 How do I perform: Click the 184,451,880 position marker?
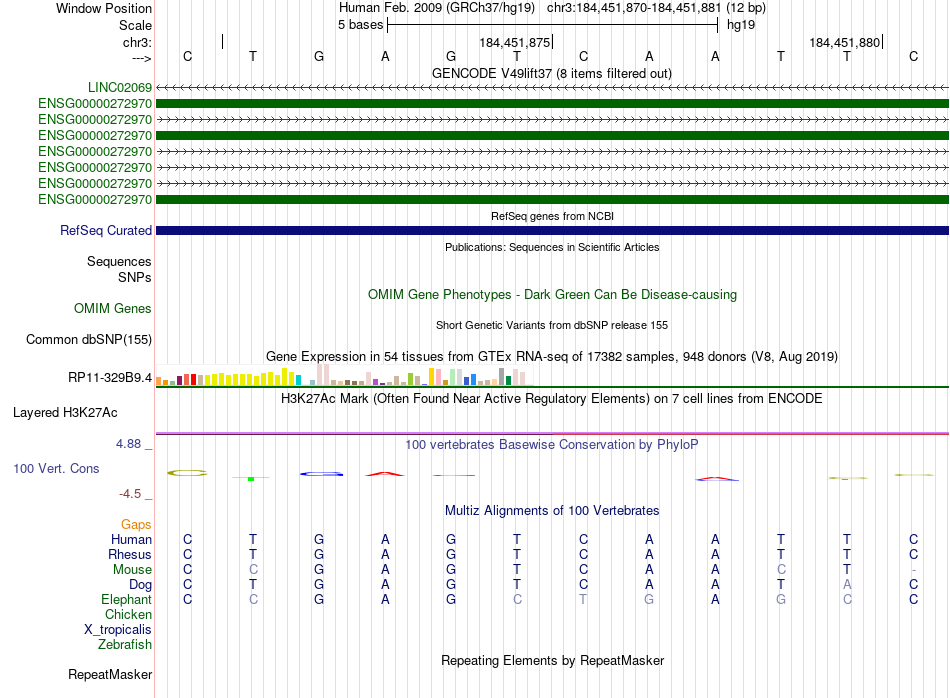click(846, 42)
